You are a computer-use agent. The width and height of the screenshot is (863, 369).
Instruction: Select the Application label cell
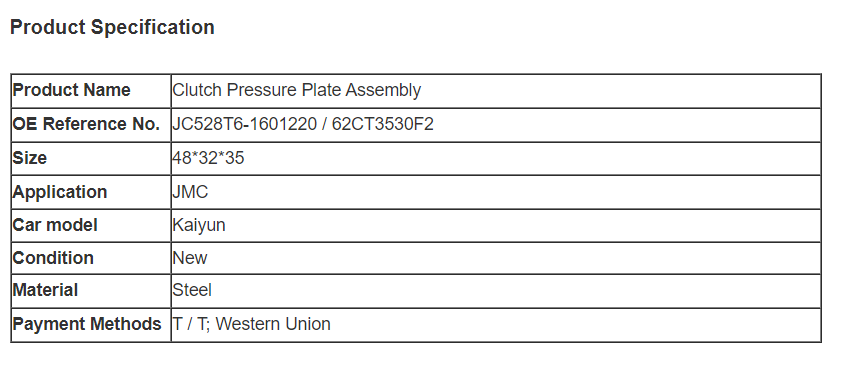click(x=91, y=192)
